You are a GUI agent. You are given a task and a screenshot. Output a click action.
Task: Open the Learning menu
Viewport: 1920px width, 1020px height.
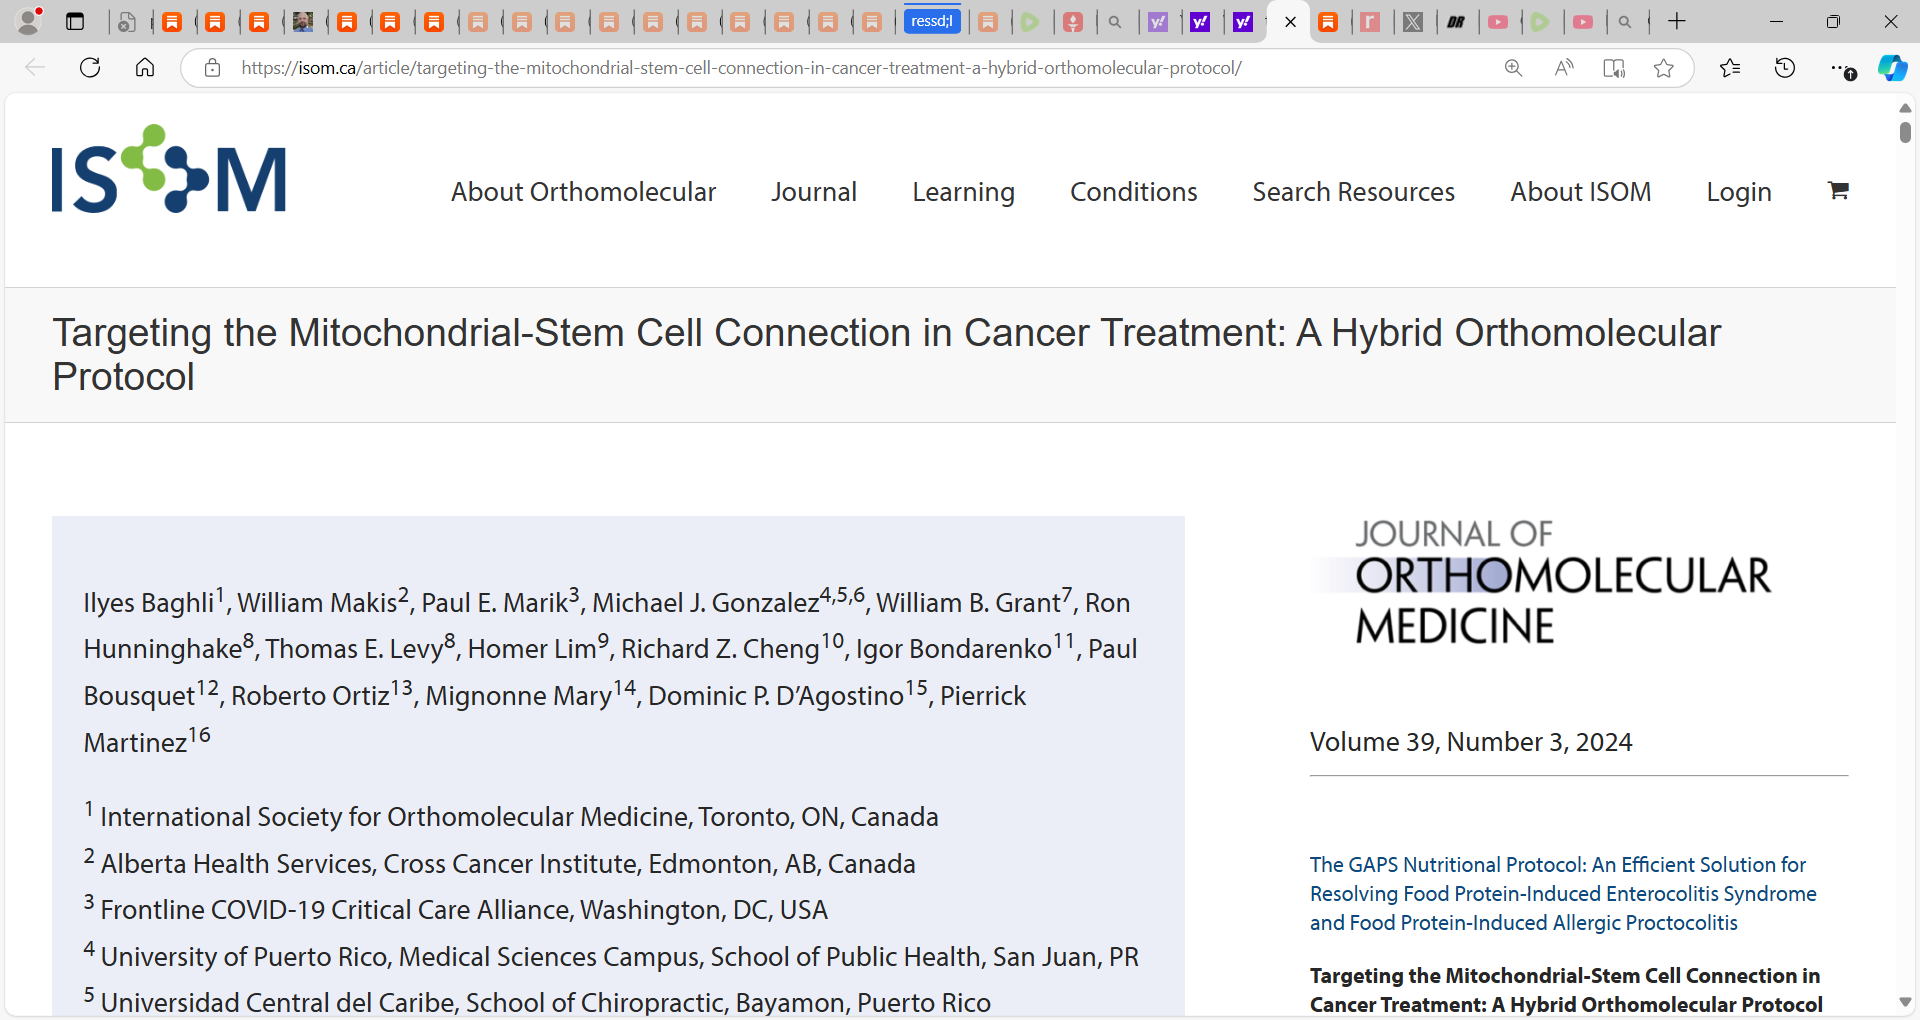(963, 191)
